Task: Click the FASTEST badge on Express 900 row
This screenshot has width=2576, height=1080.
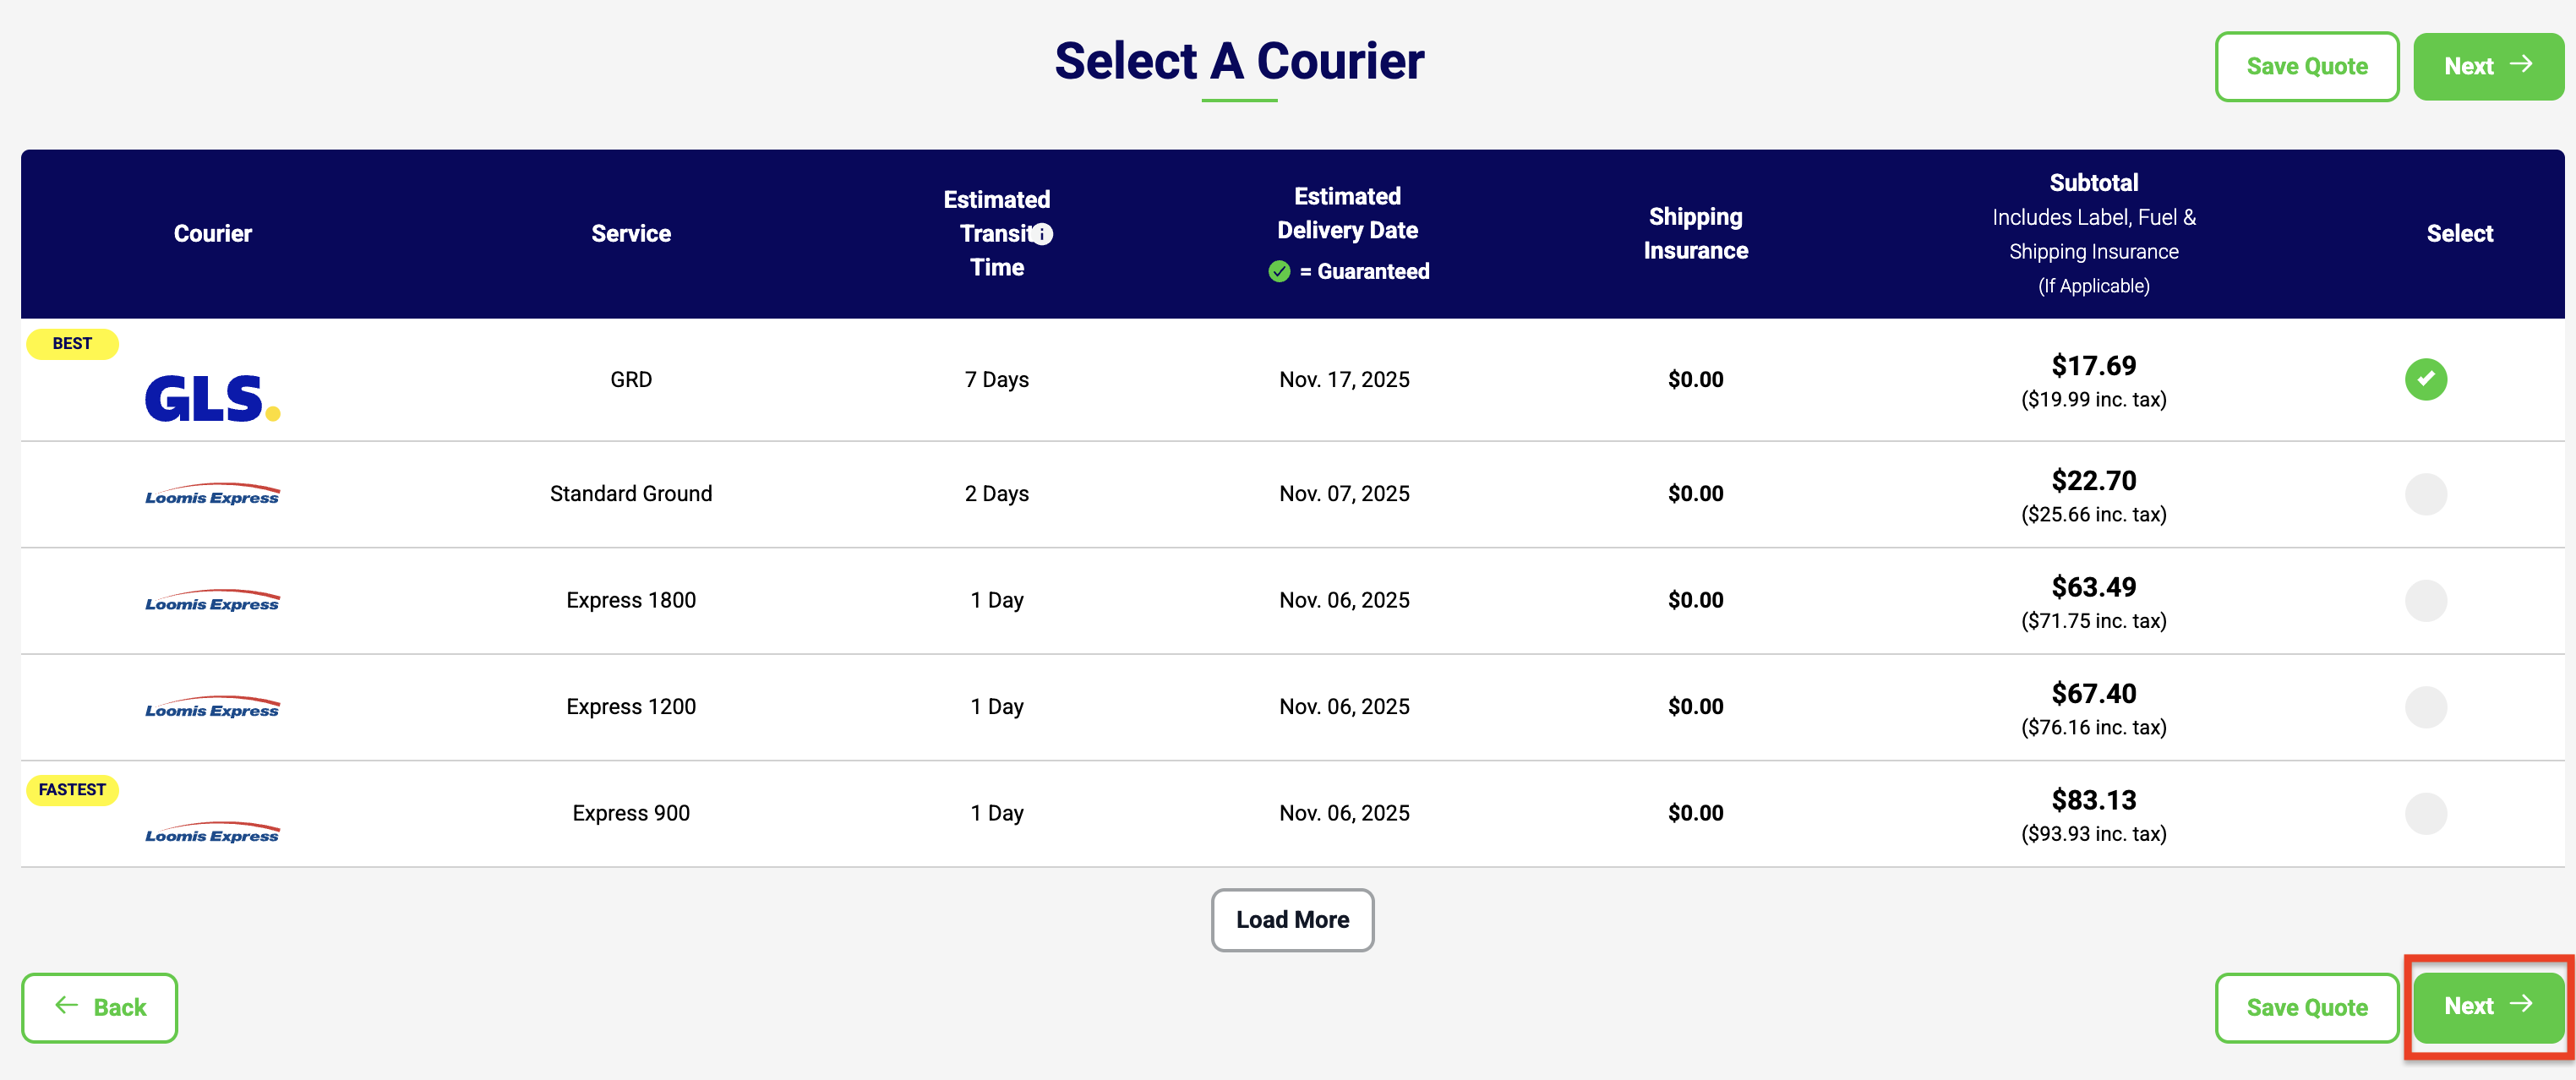Action: pyautogui.click(x=72, y=789)
